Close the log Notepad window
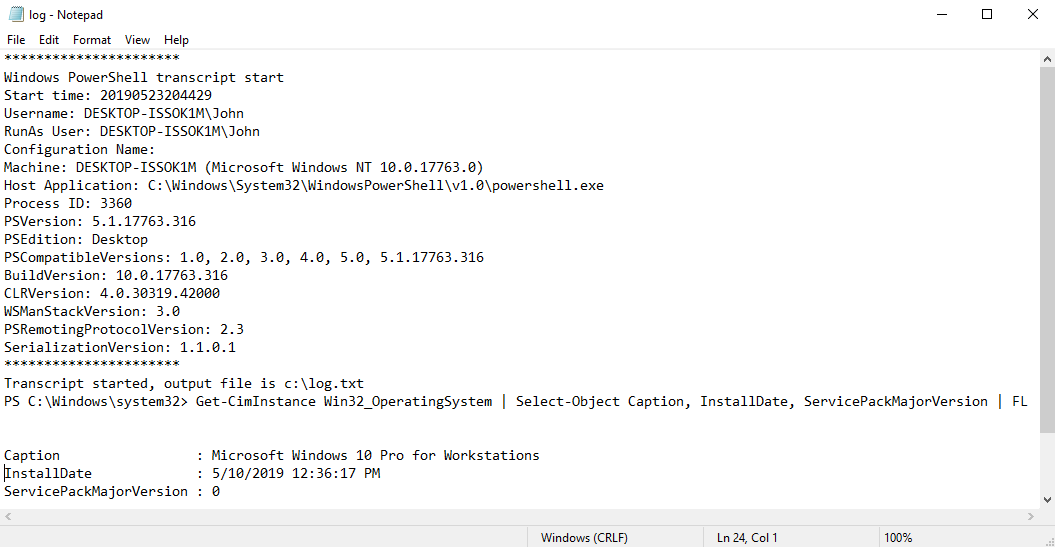This screenshot has width=1055, height=547. click(1033, 14)
